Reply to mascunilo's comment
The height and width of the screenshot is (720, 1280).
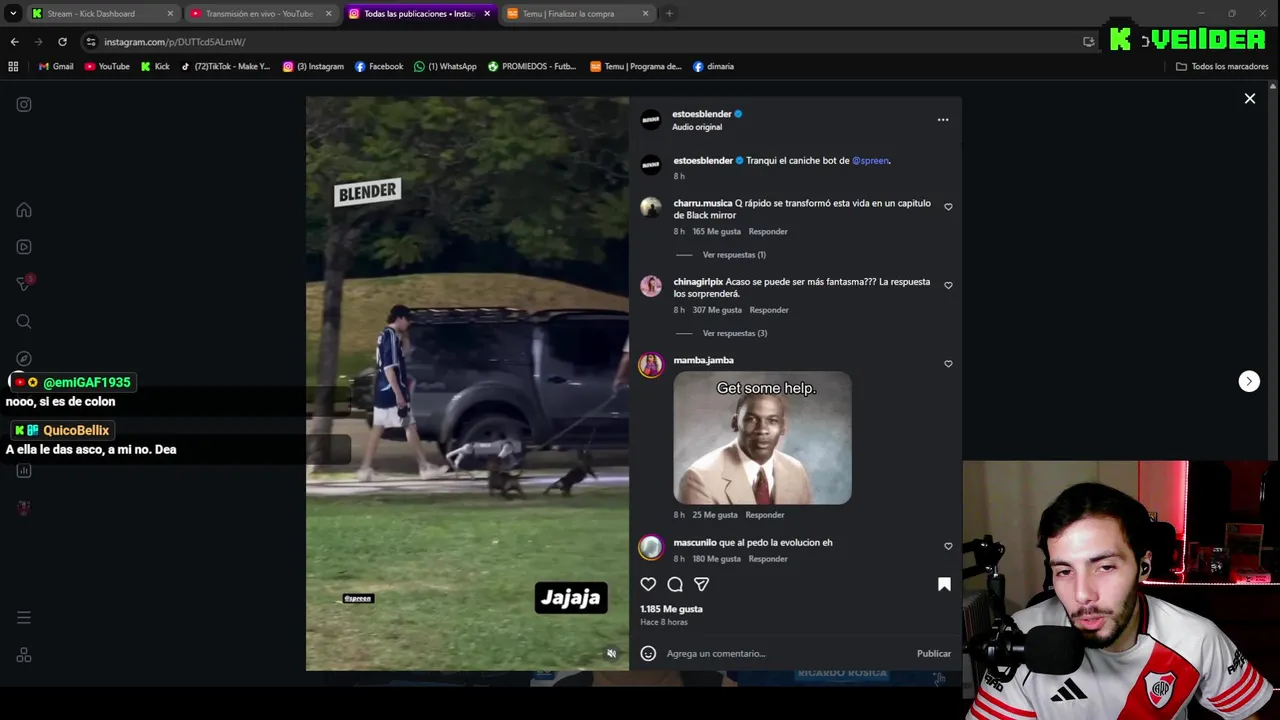768,559
